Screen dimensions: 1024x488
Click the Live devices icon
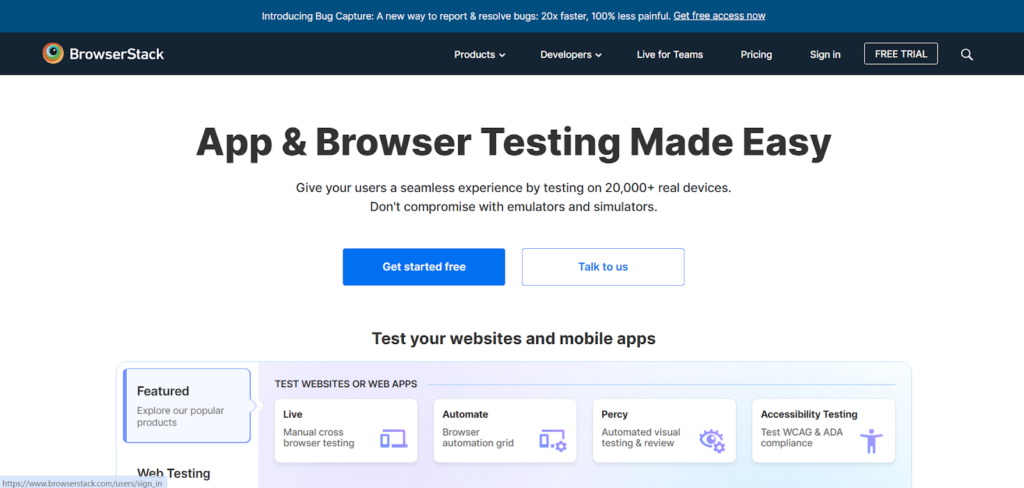(394, 439)
